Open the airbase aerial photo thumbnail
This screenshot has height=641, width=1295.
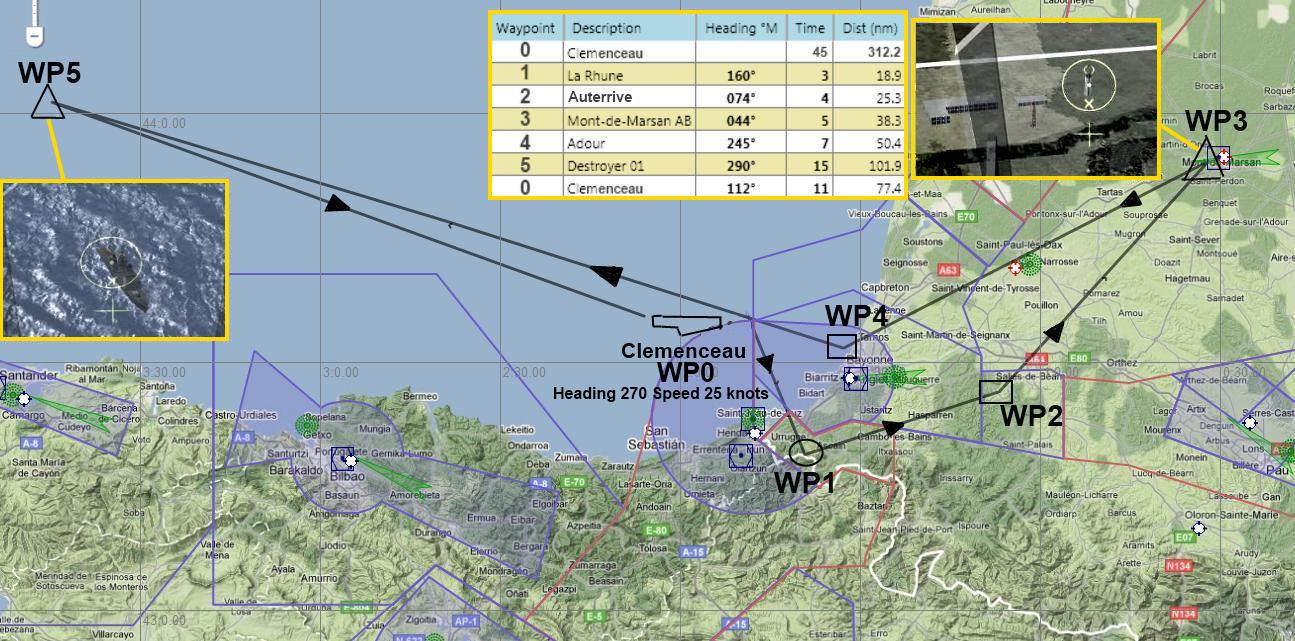1036,99
